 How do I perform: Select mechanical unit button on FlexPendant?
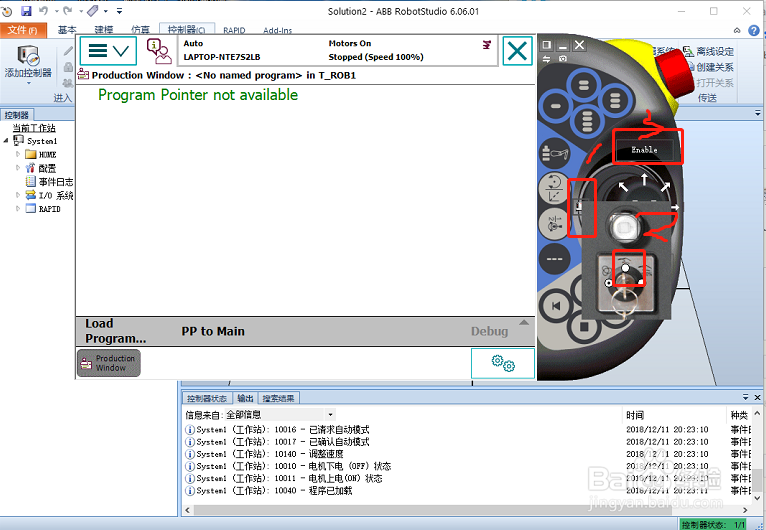point(555,154)
